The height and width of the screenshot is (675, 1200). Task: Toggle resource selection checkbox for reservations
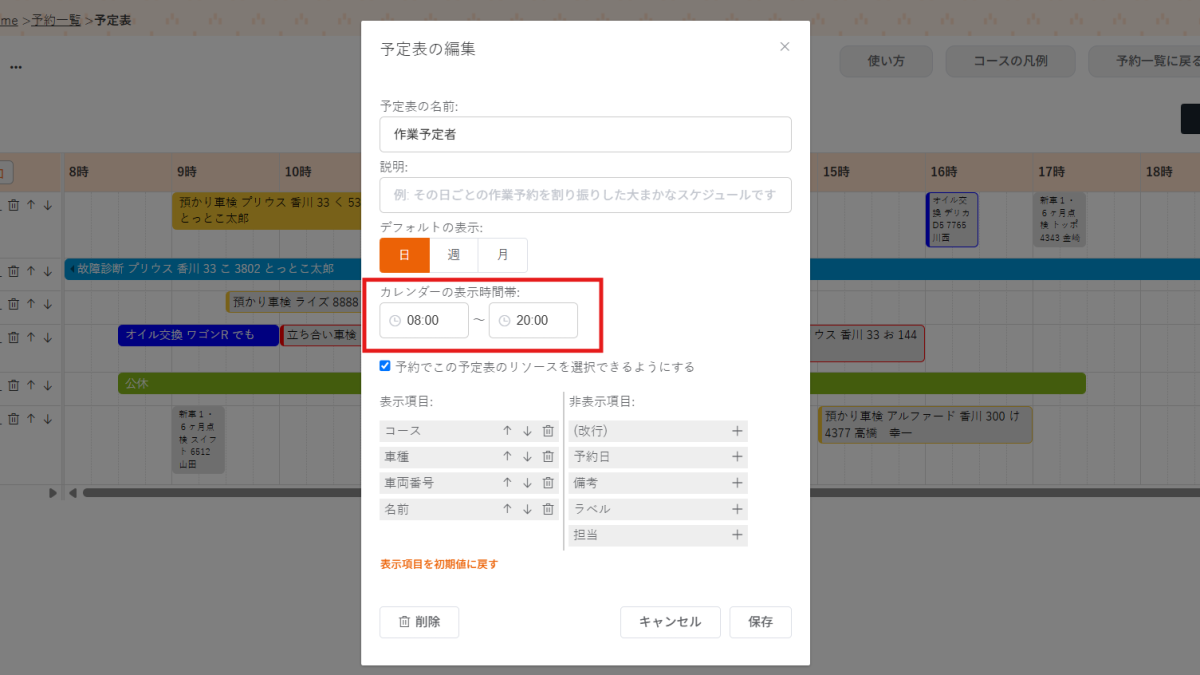click(x=385, y=366)
